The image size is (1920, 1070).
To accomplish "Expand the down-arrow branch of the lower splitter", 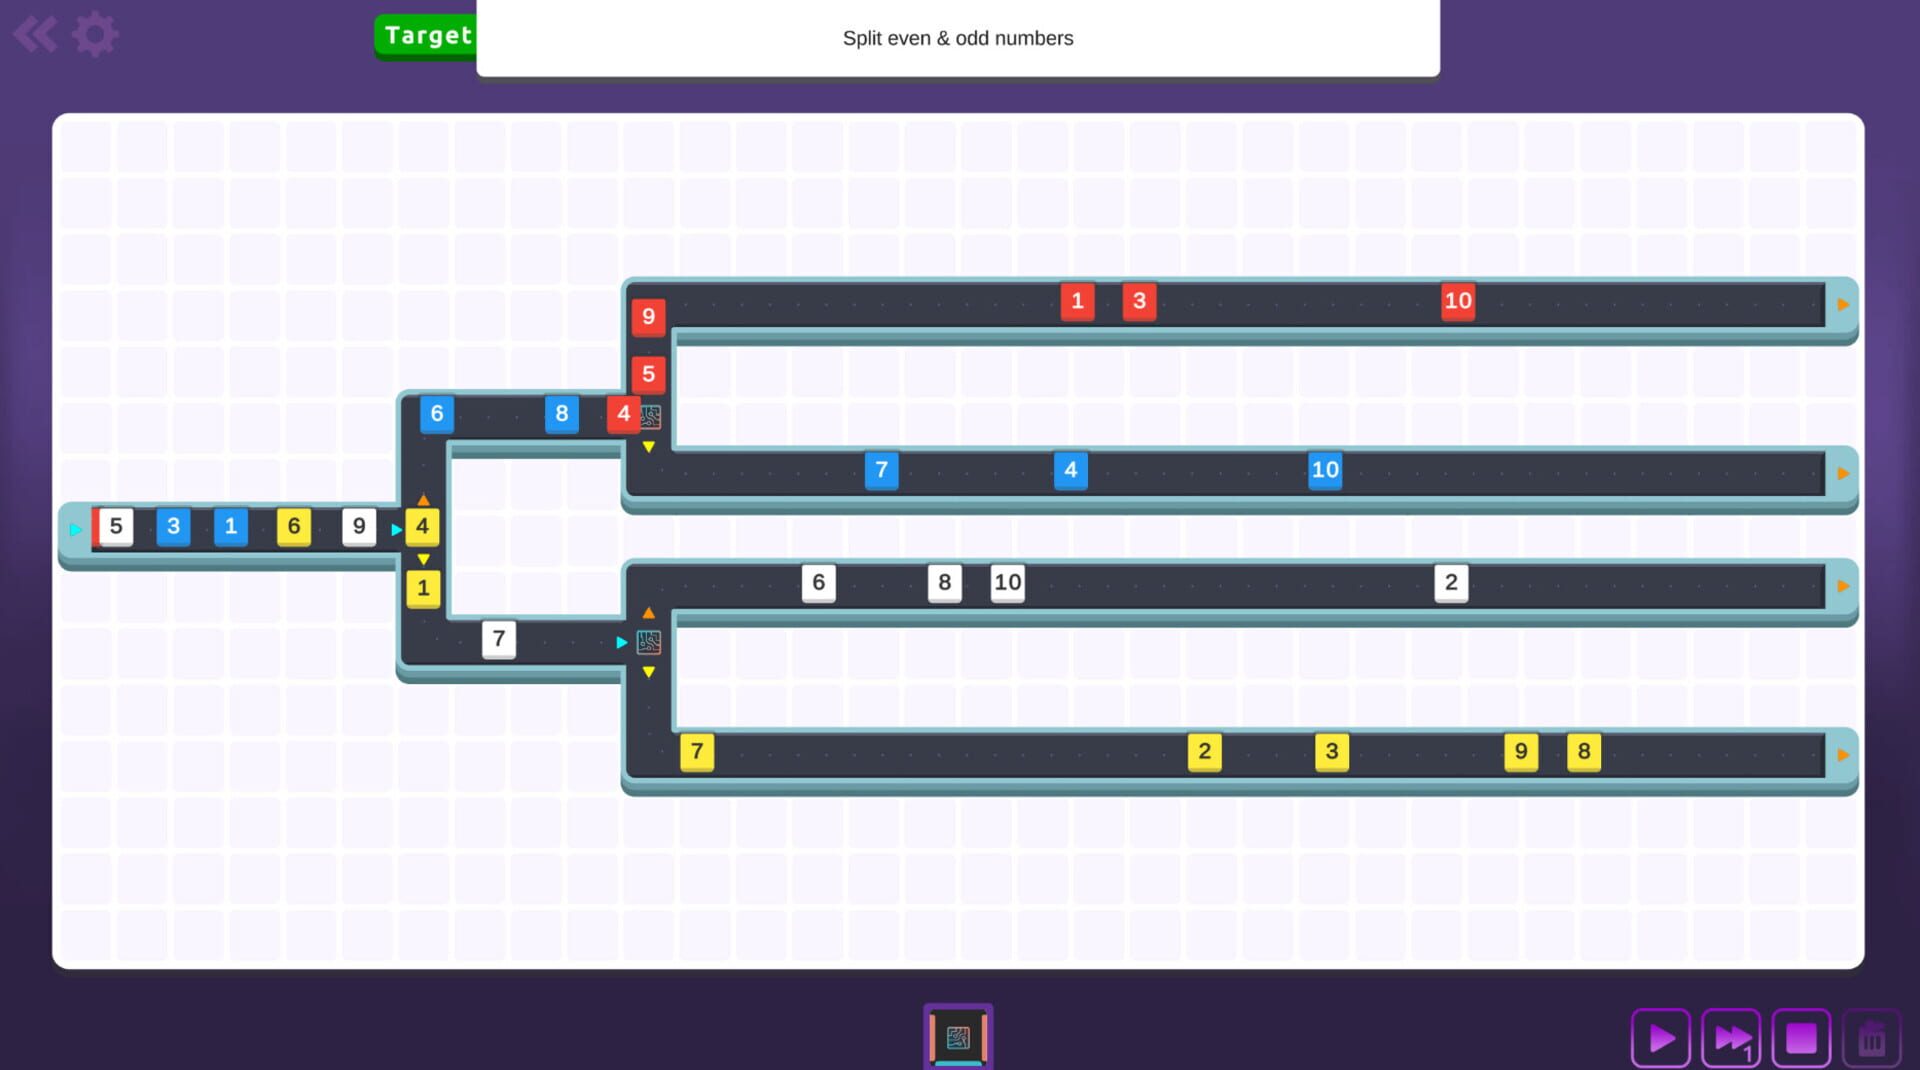I will click(648, 672).
